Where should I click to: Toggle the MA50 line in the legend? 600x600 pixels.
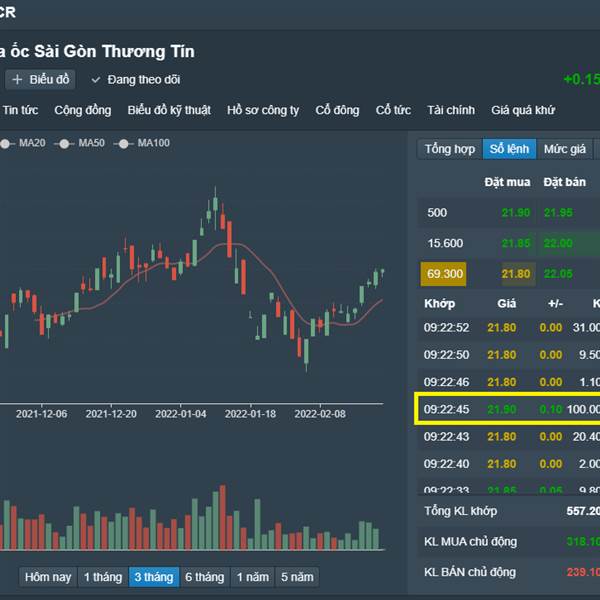coord(80,143)
